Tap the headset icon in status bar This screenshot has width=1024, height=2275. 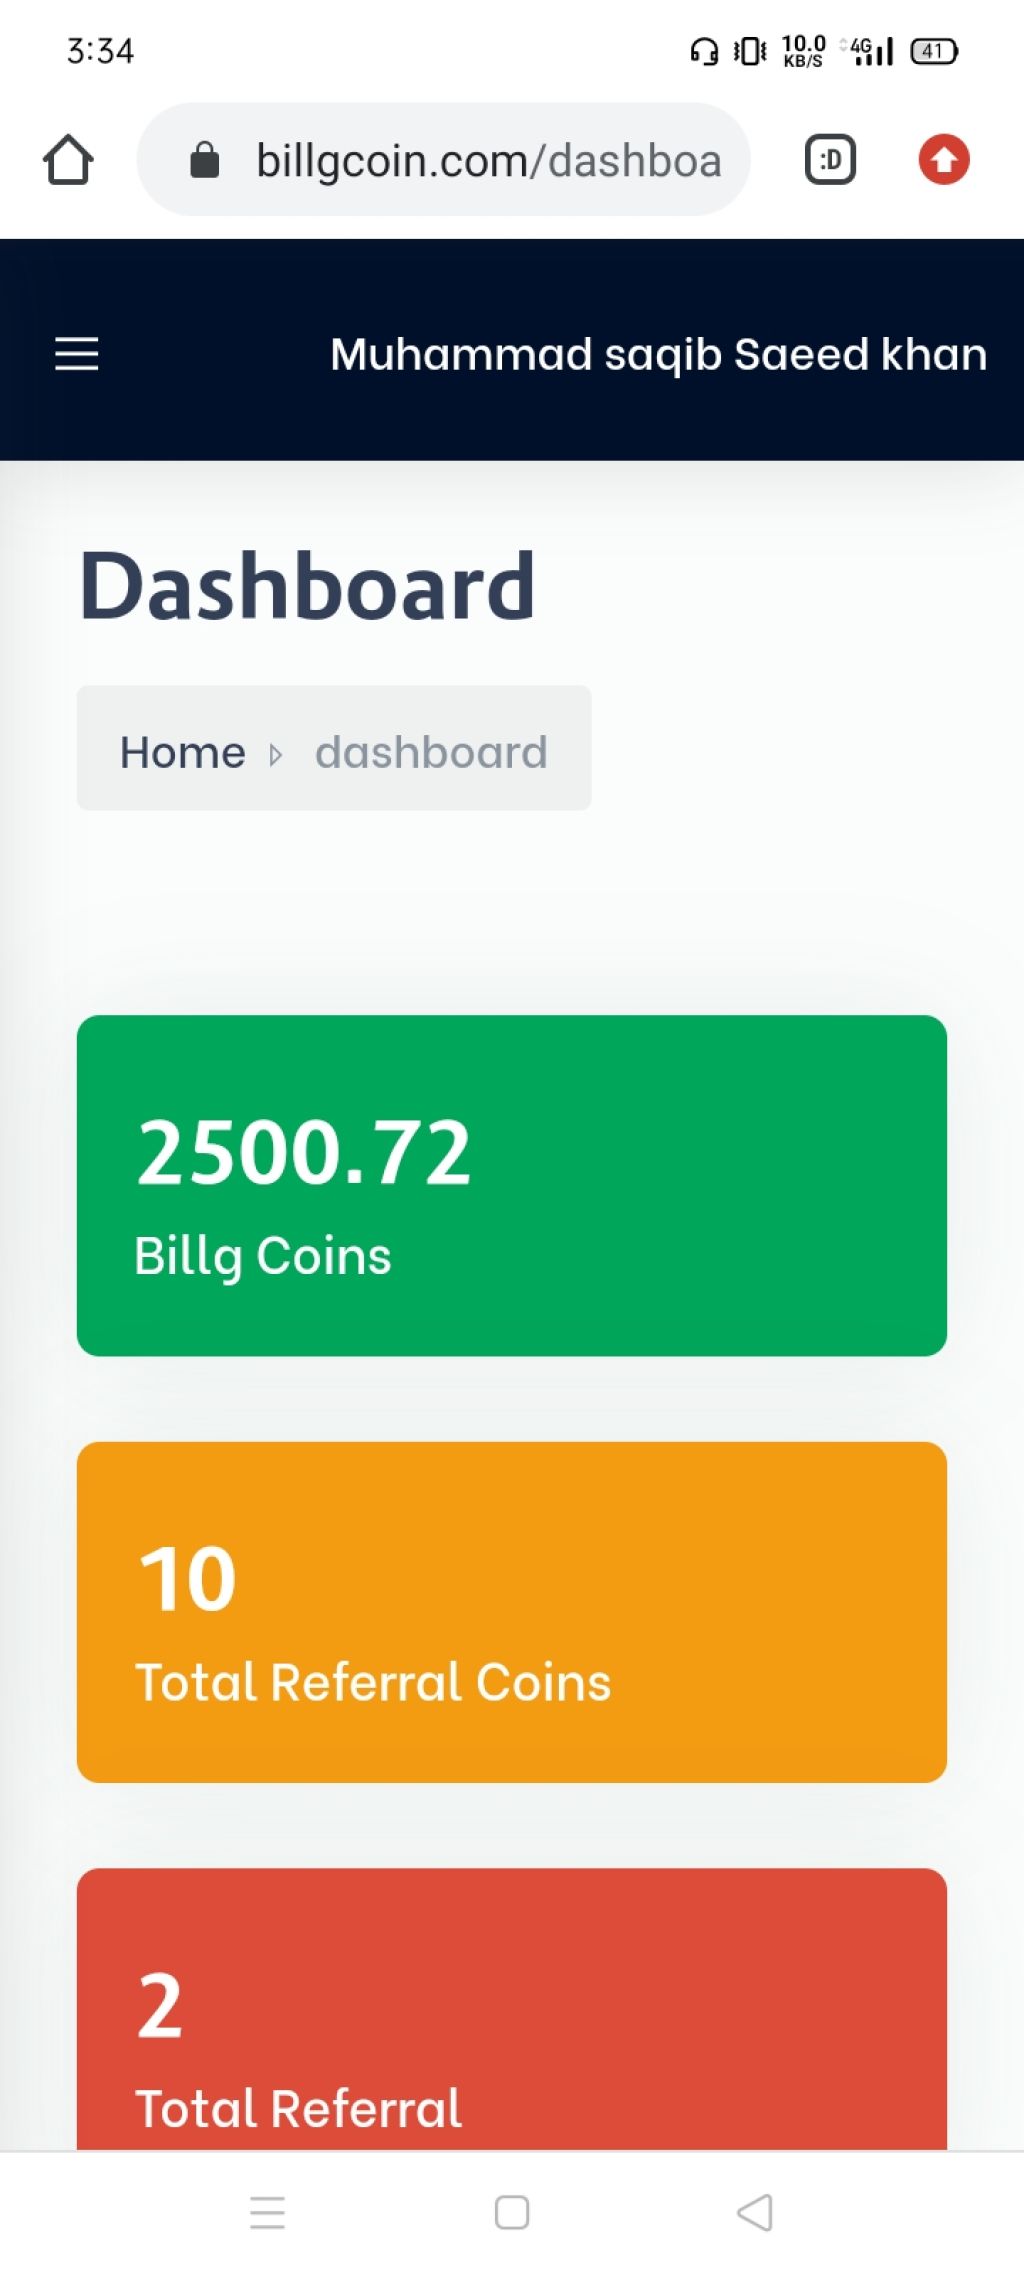click(x=704, y=51)
